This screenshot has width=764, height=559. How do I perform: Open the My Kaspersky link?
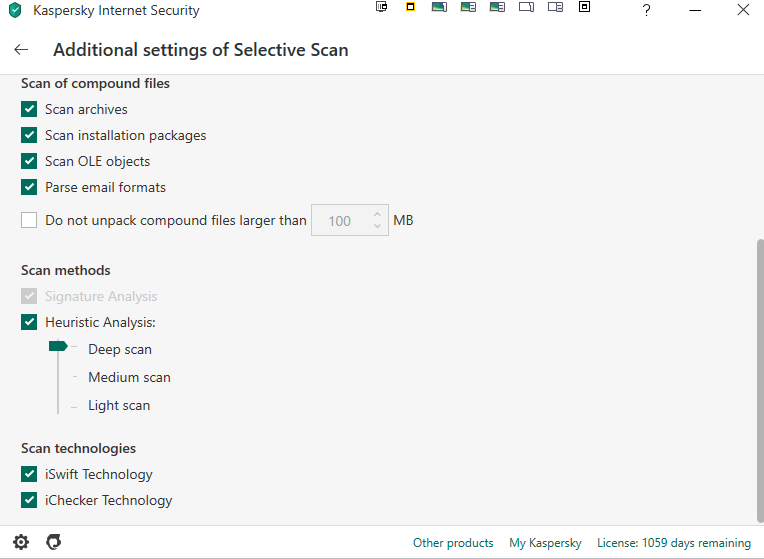point(545,543)
